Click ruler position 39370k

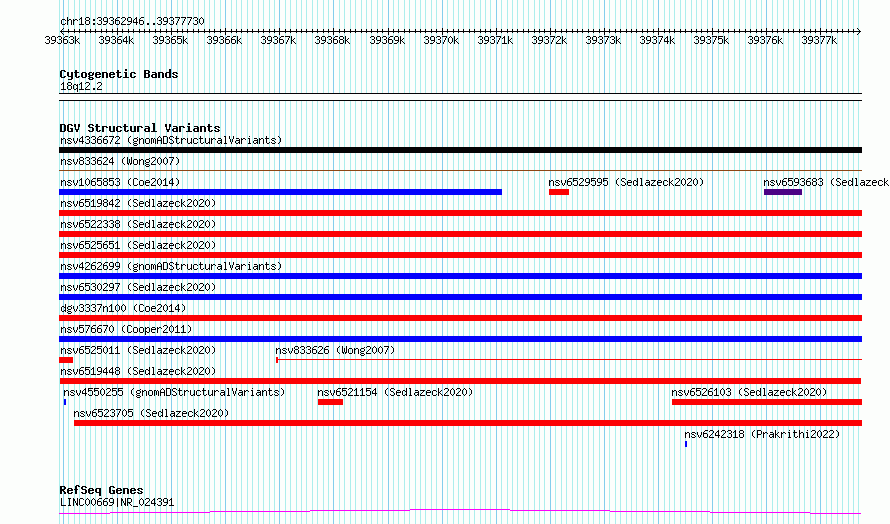tap(441, 40)
